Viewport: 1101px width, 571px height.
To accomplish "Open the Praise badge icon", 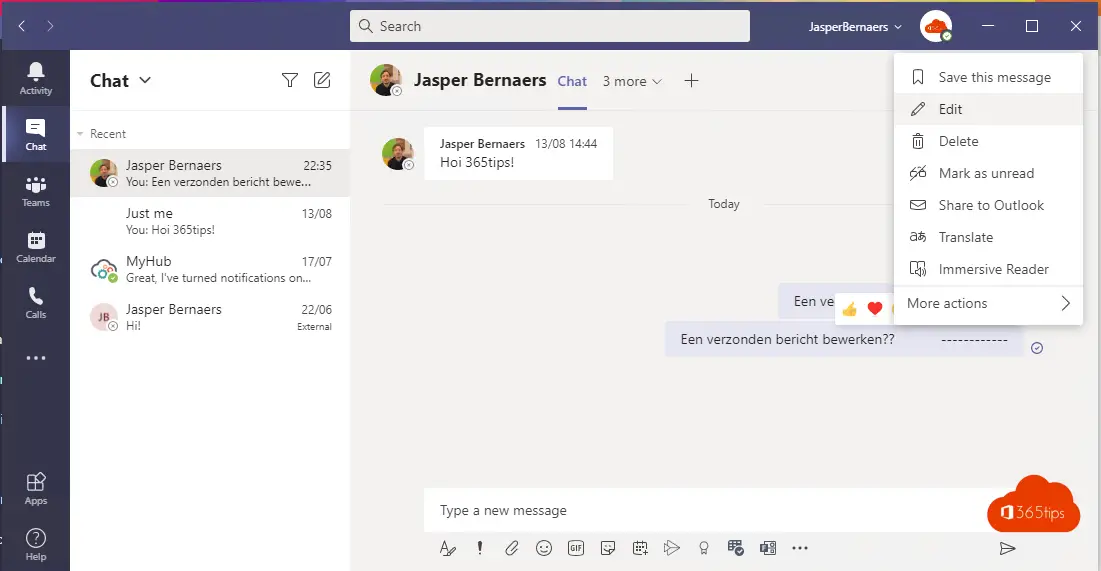I will tap(704, 549).
